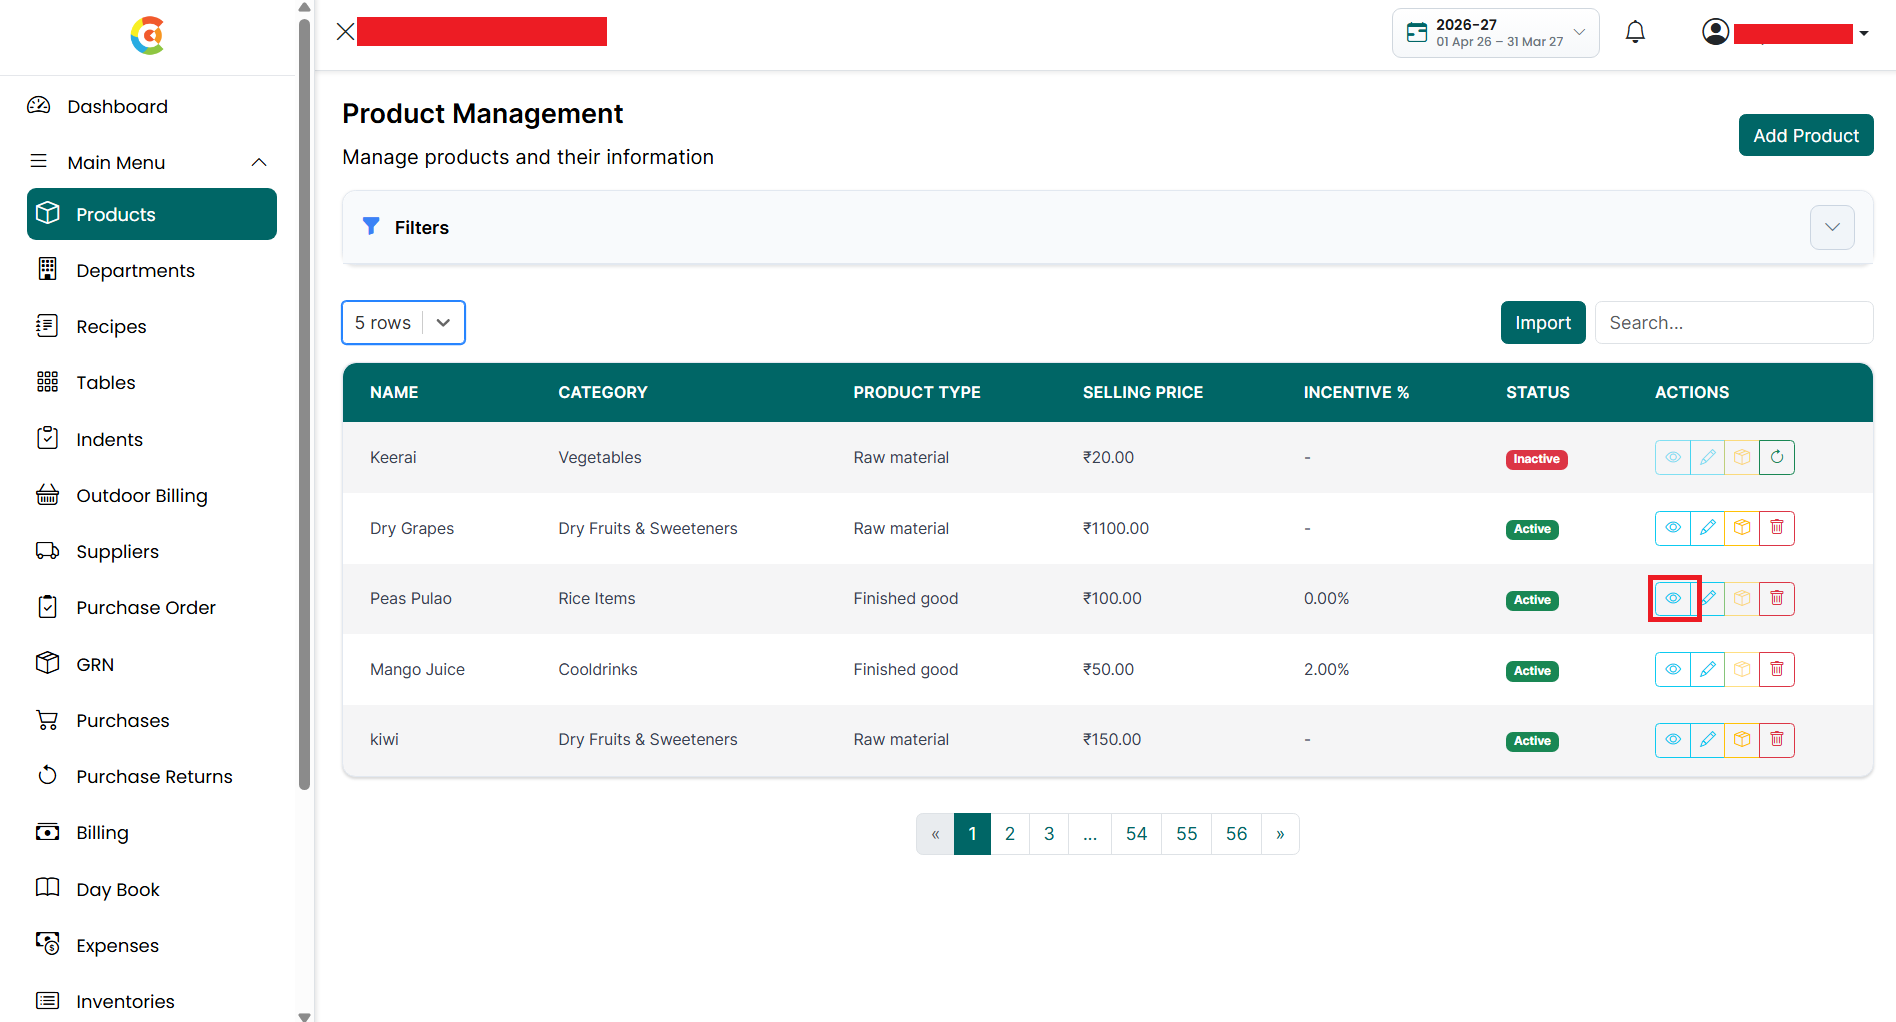Screen dimensions: 1896x1022
Task: Open Purchase Order from the sidebar
Action: (152, 608)
